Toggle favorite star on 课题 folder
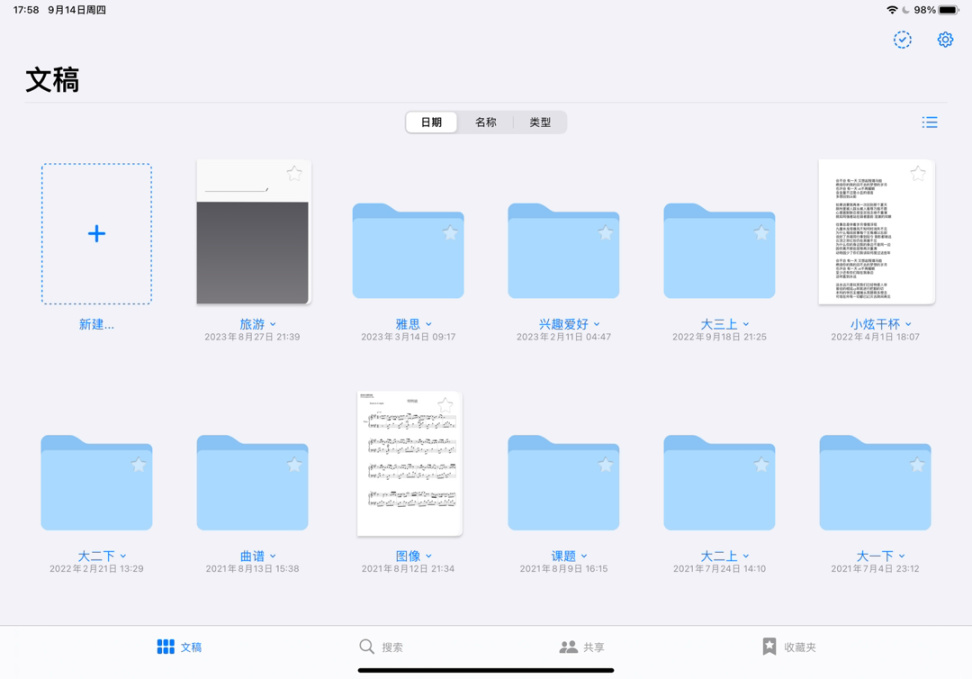This screenshot has width=972, height=679. tap(606, 465)
